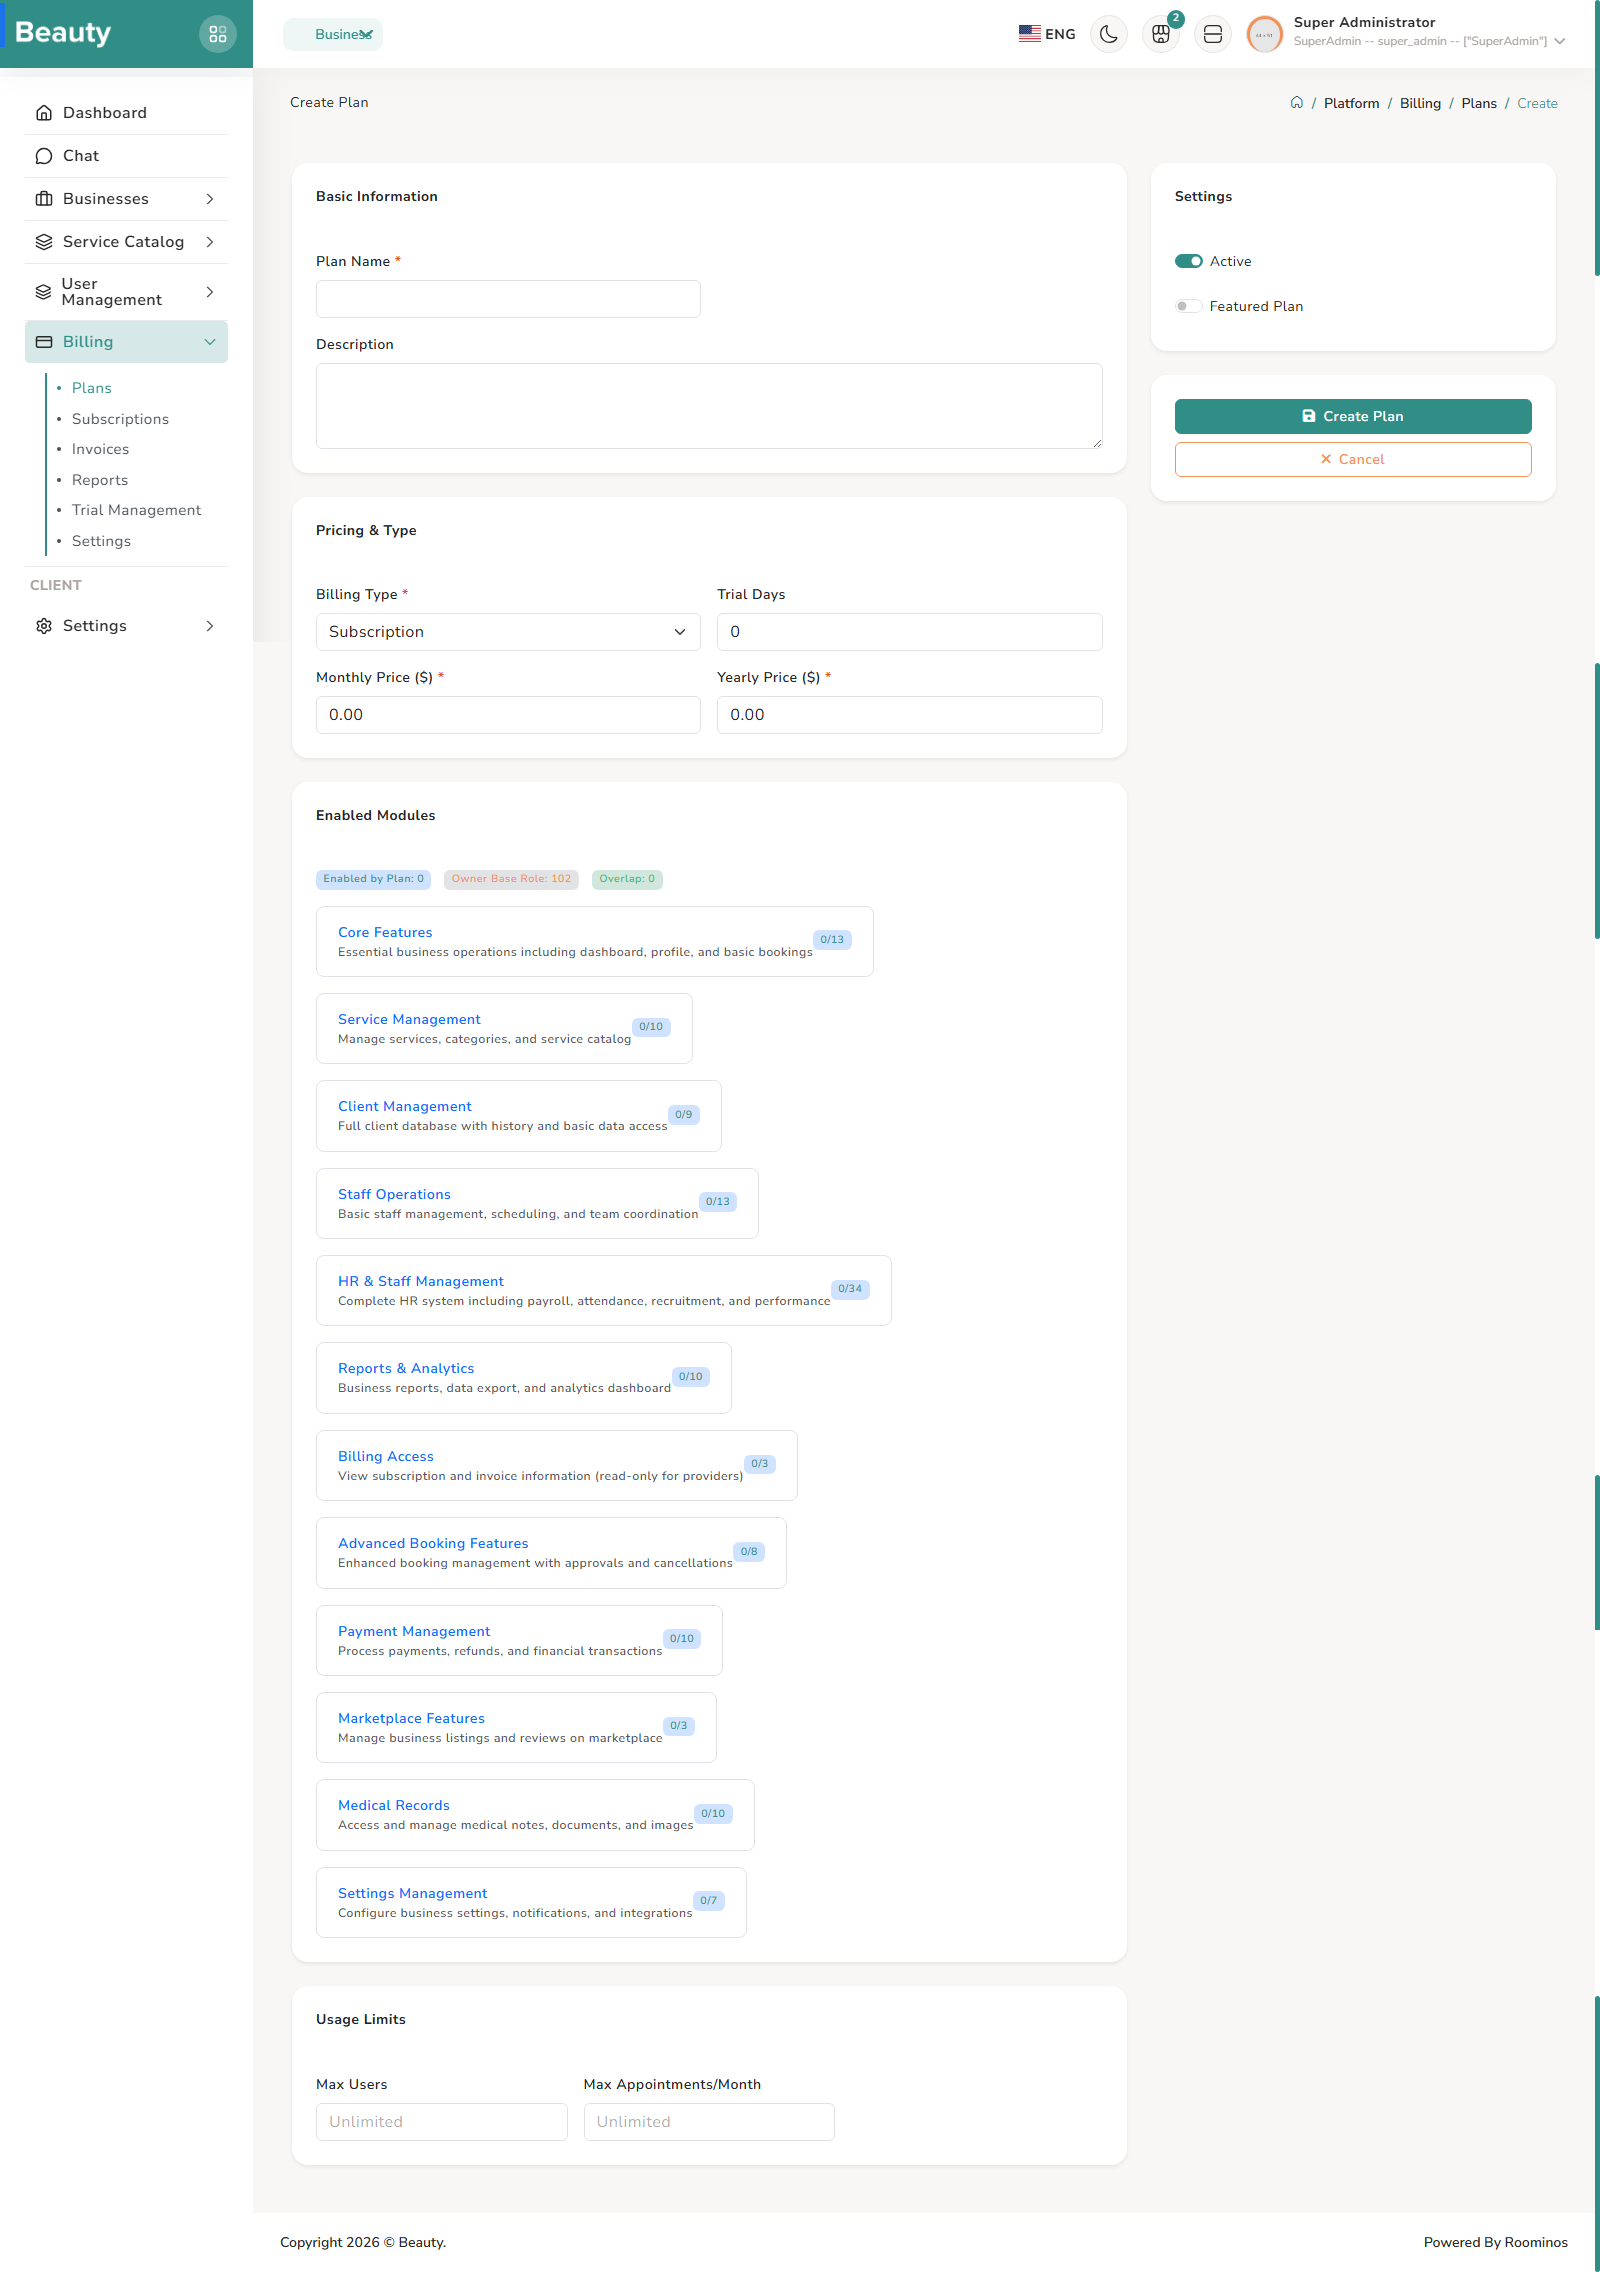This screenshot has width=1600, height=2272.
Task: Click the sidebar grid toggle icon beside Beauty
Action: pos(218,34)
